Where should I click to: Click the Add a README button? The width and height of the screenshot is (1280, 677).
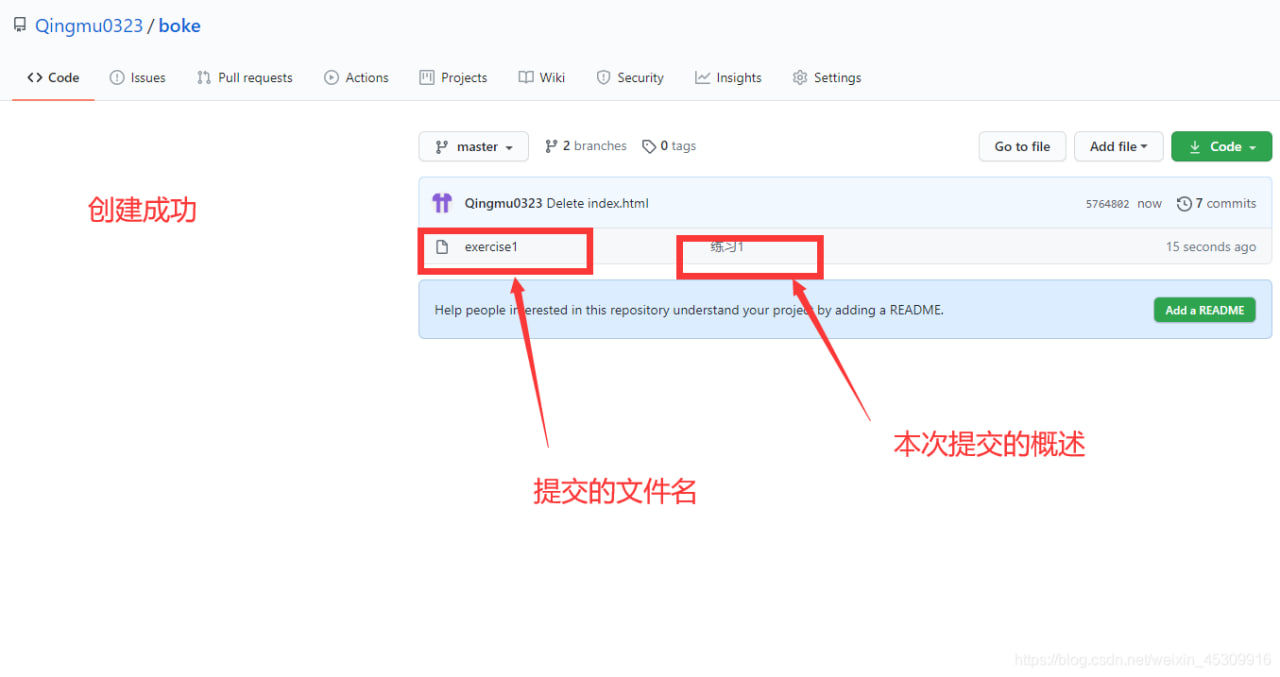[x=1205, y=310]
